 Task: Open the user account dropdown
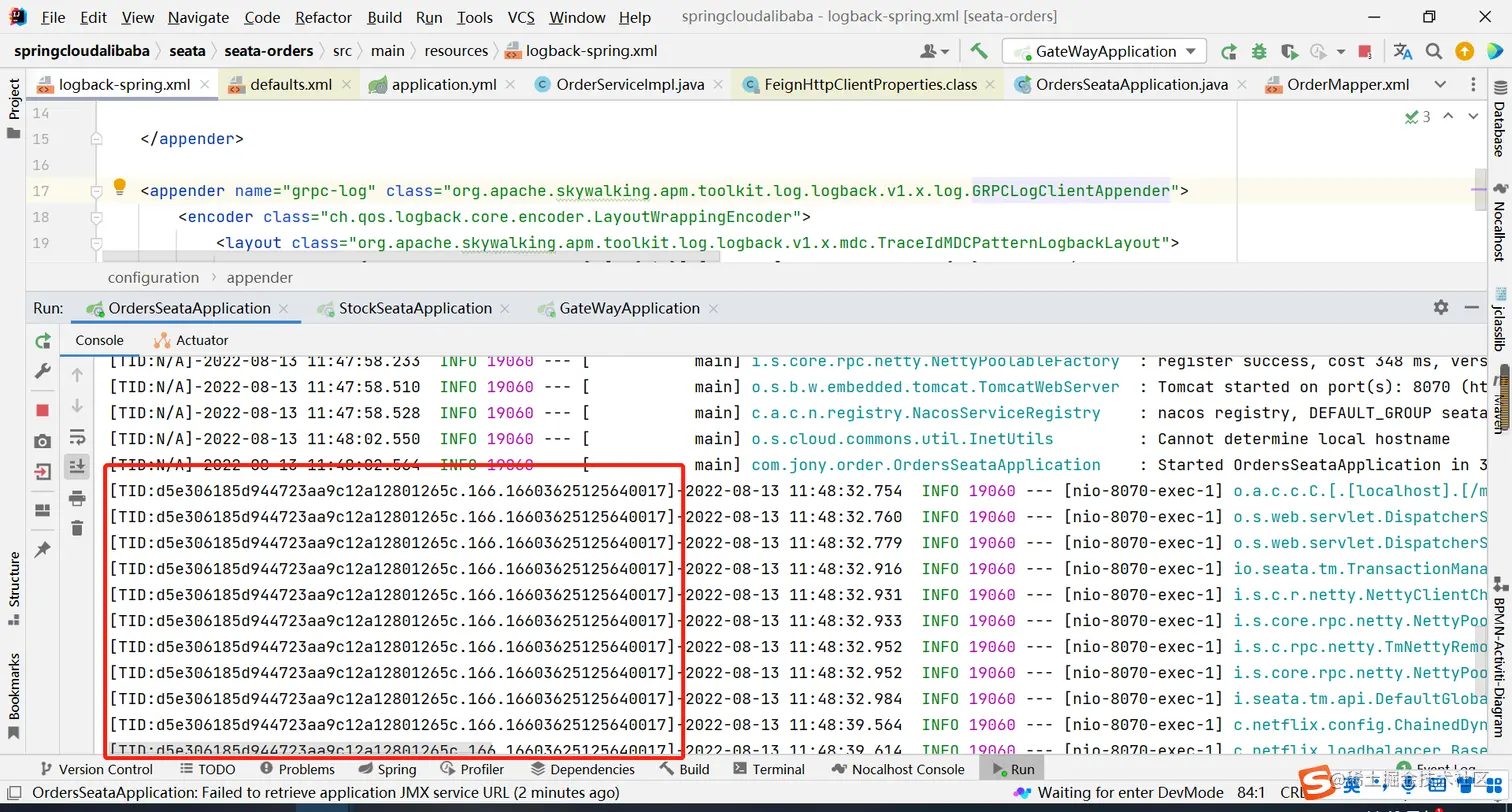tap(933, 51)
